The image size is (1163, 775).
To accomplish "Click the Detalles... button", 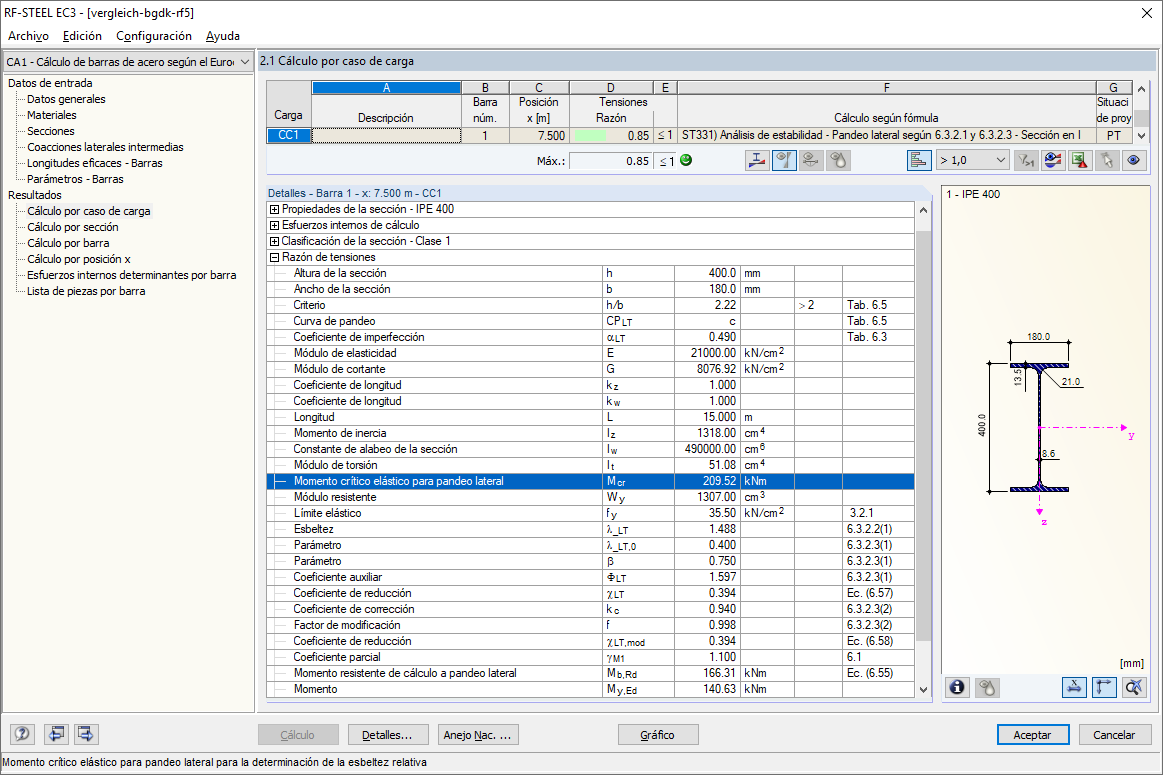I will [387, 735].
